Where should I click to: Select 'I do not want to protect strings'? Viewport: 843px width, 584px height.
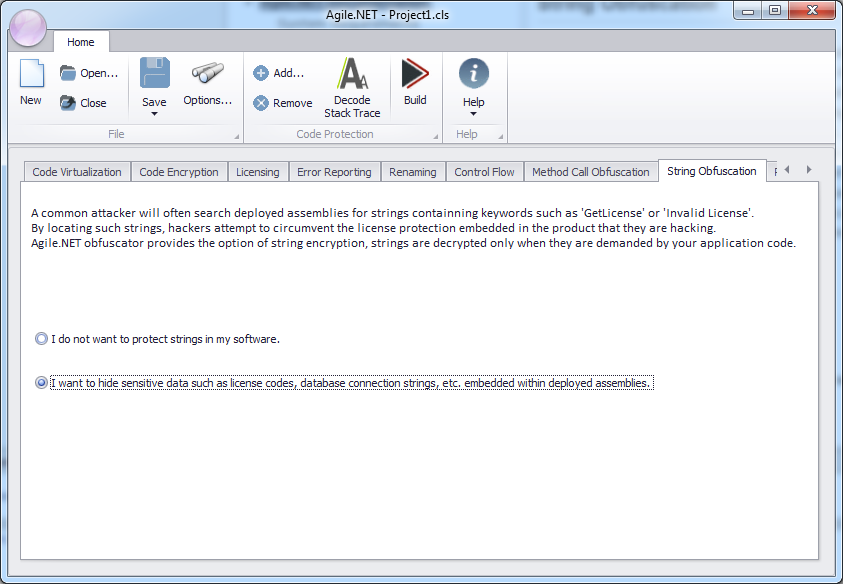pyautogui.click(x=41, y=339)
